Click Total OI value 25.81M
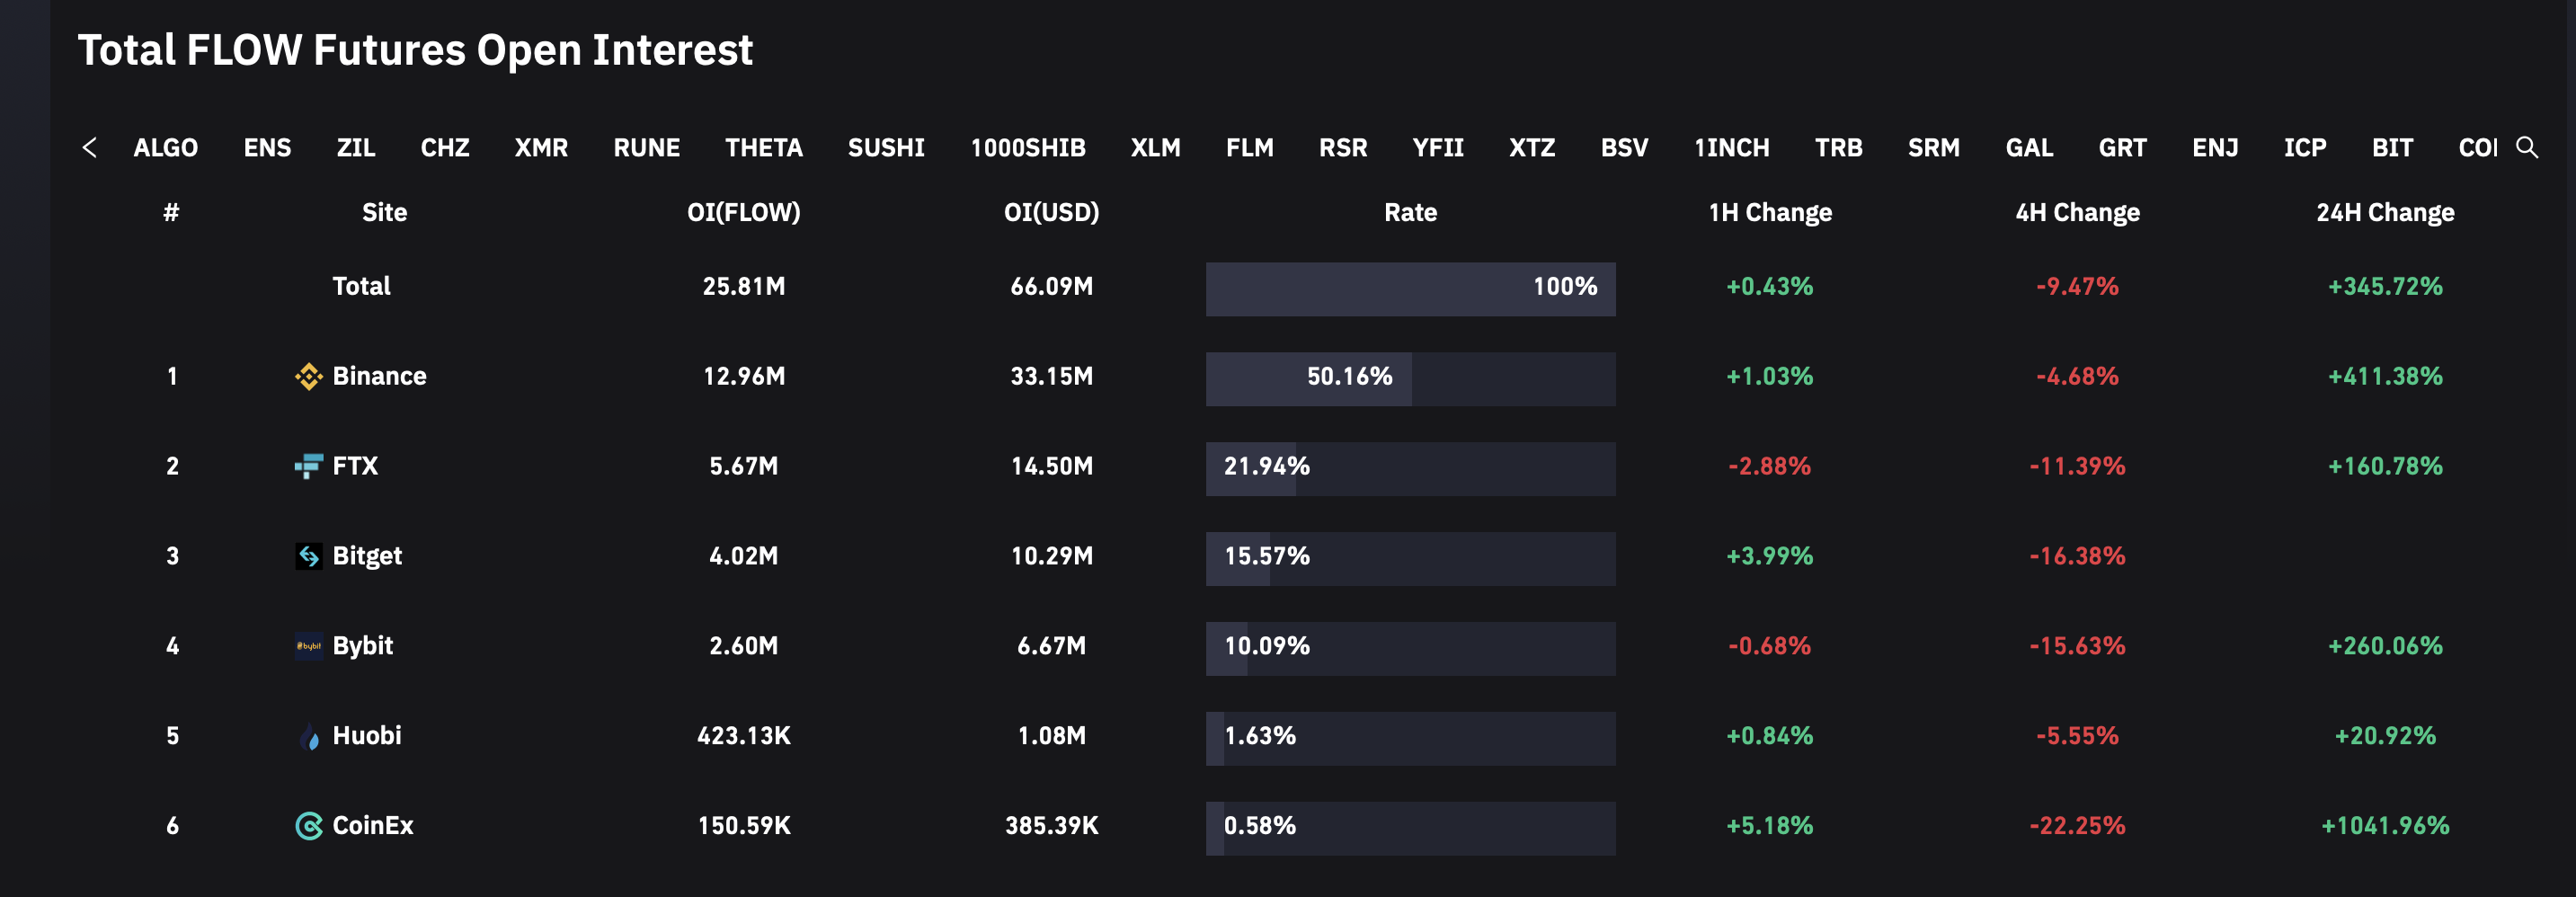Screen dimensions: 2576x897 click(x=743, y=287)
